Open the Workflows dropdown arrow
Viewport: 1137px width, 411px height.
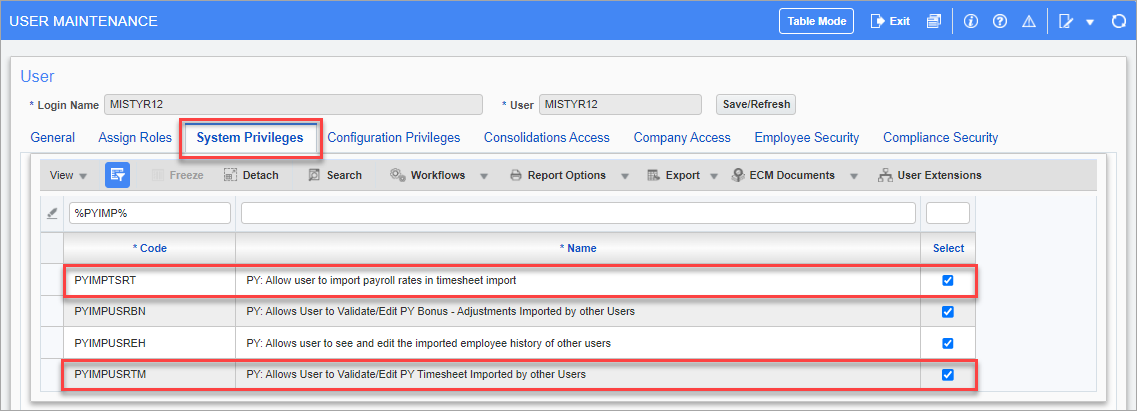pyautogui.click(x=484, y=175)
